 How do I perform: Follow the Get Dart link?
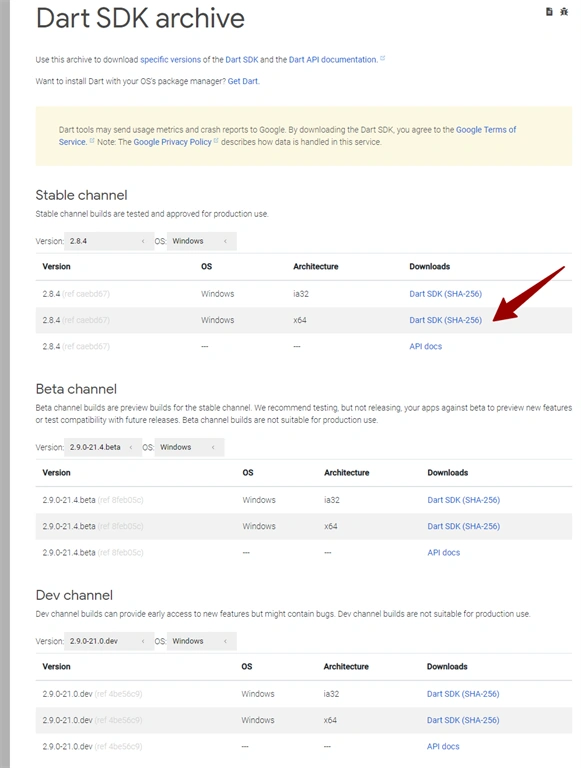(242, 81)
